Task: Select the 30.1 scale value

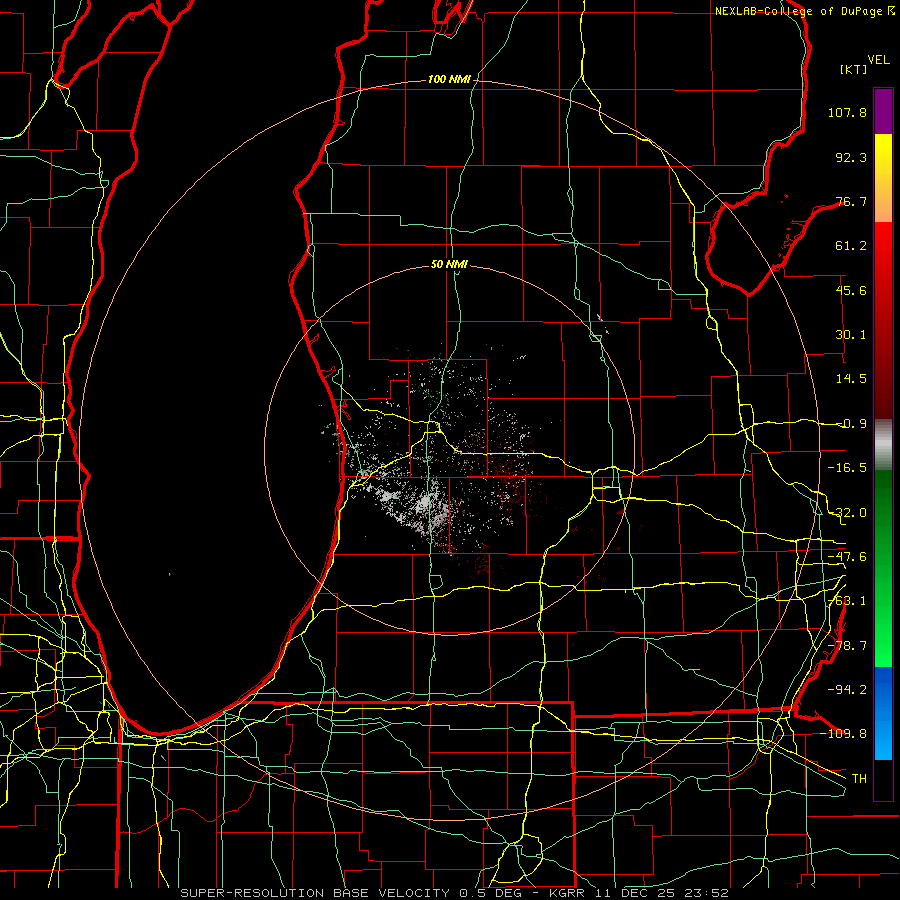Action: [851, 335]
